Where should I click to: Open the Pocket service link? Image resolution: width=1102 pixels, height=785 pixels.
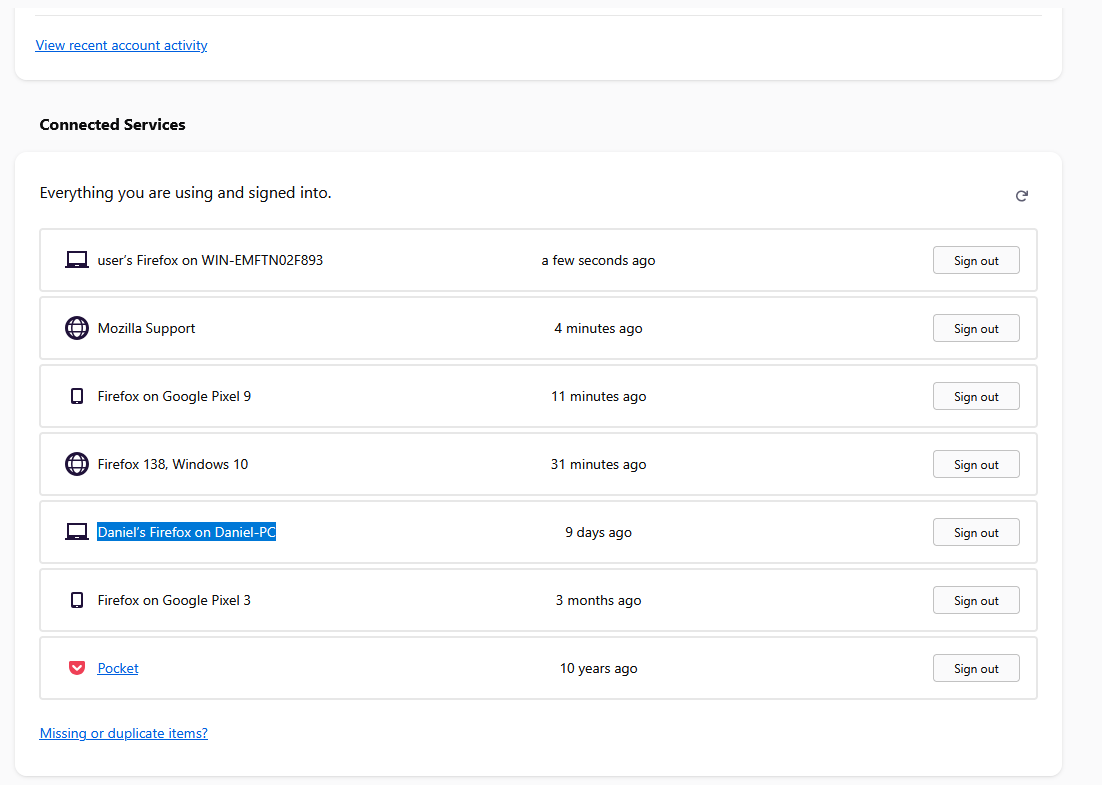(x=118, y=668)
